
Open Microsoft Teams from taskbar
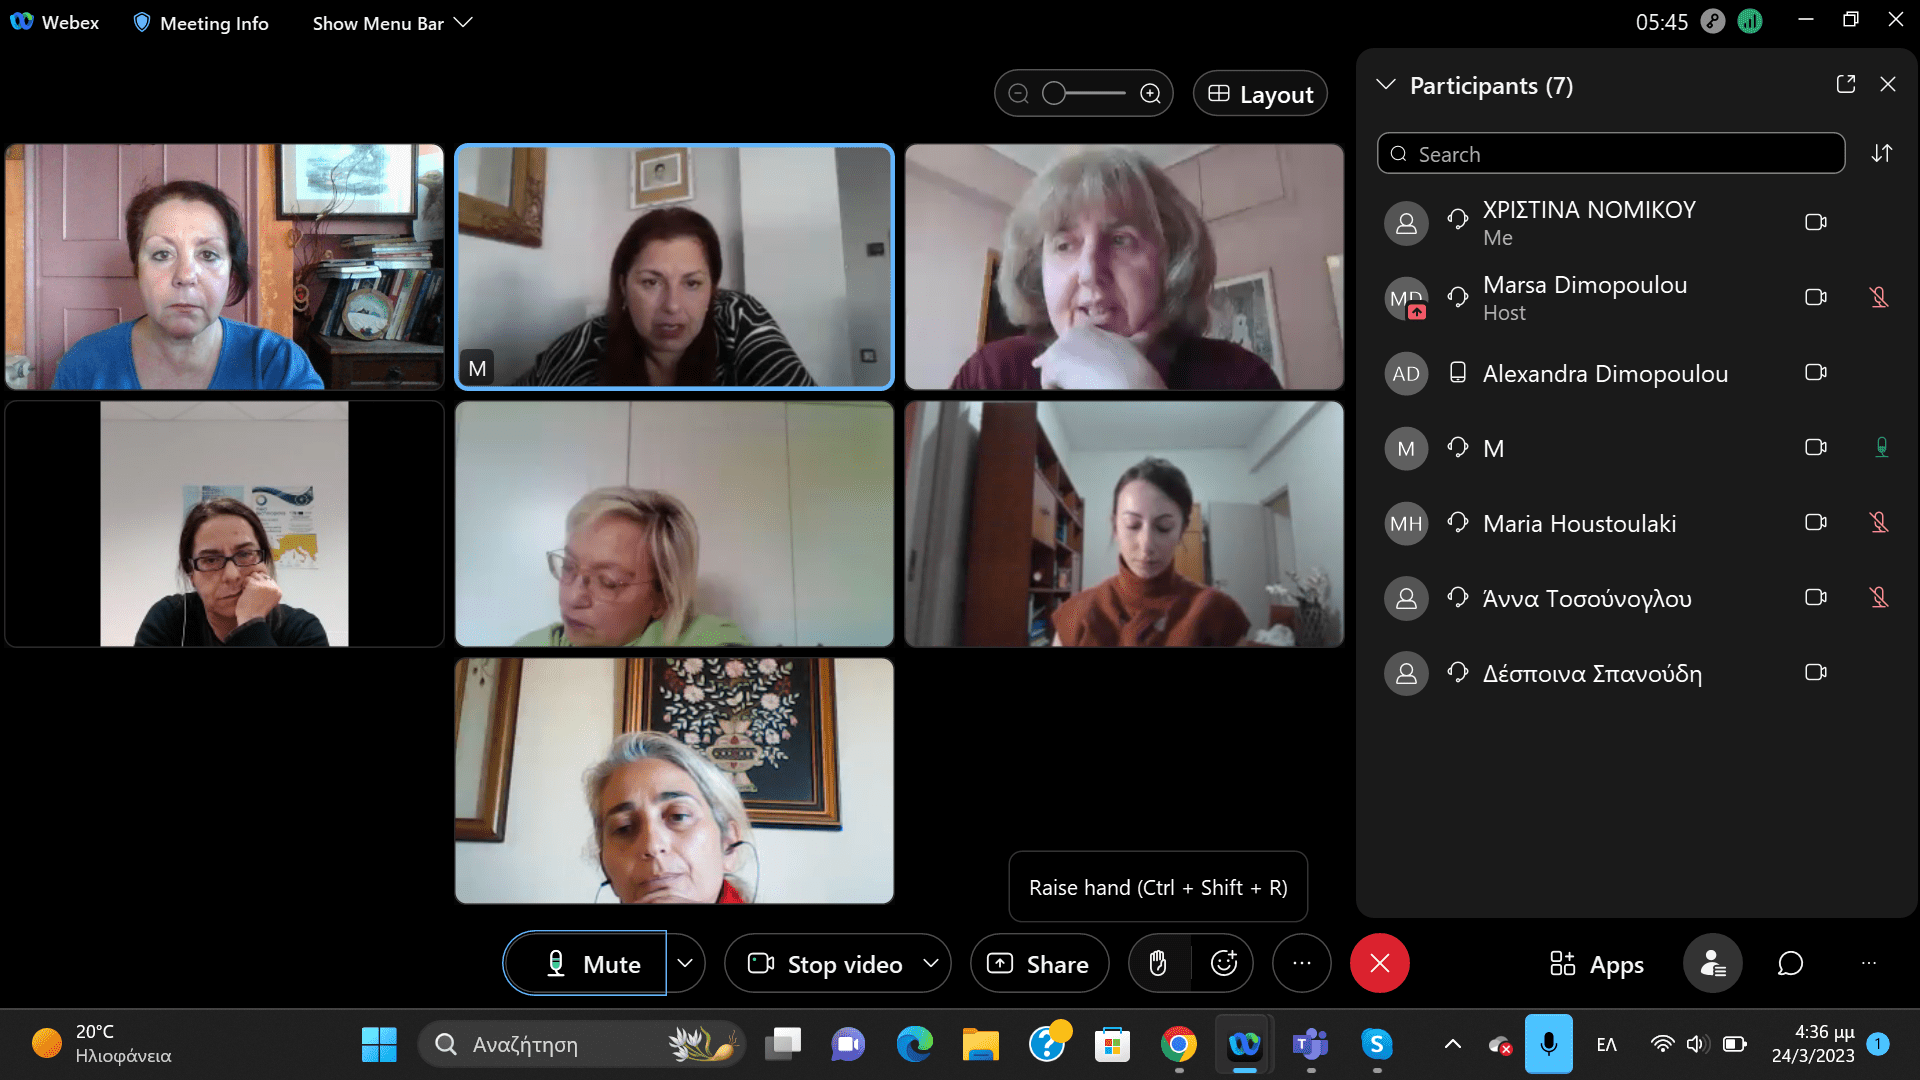(x=1311, y=1044)
